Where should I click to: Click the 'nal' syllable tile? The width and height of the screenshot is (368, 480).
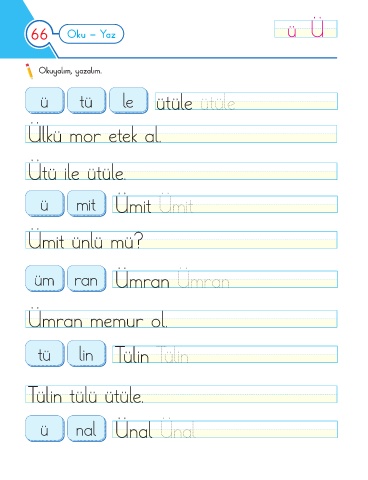tap(87, 429)
